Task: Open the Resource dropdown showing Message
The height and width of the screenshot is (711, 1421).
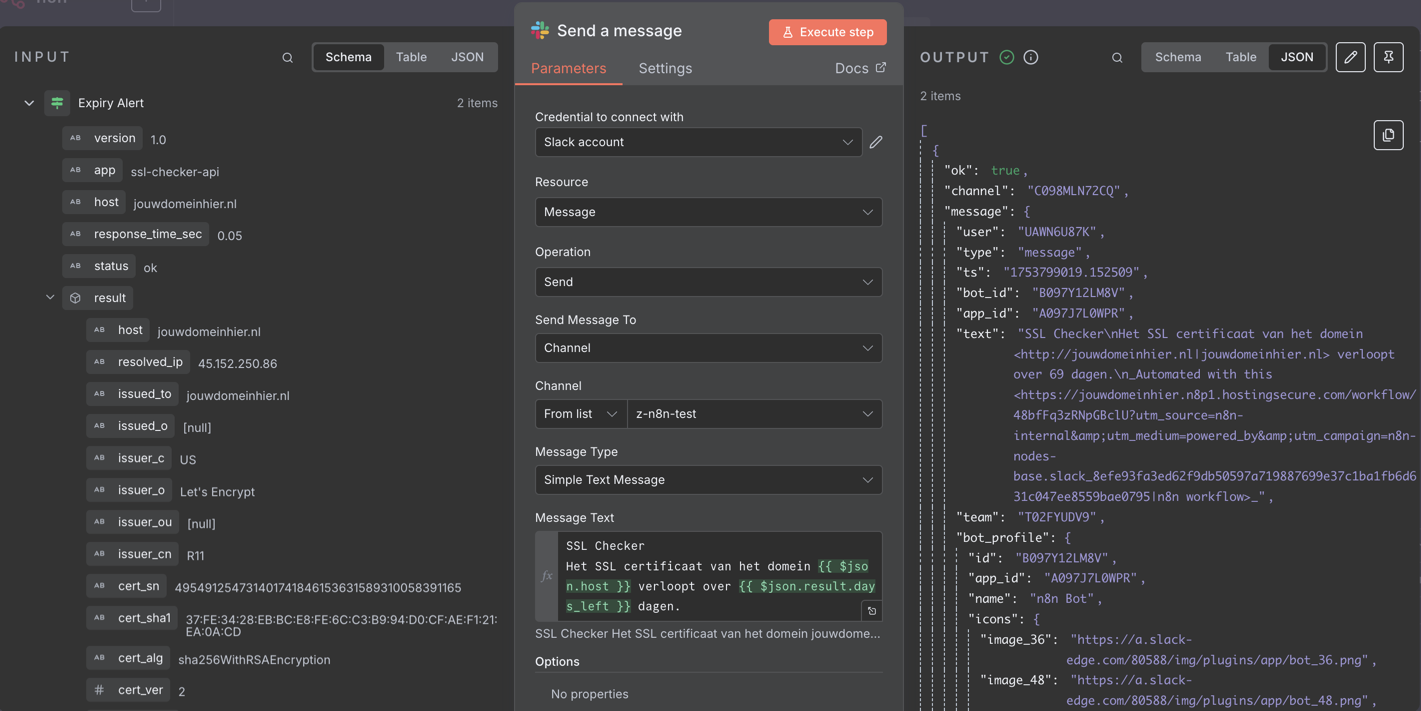Action: 708,212
